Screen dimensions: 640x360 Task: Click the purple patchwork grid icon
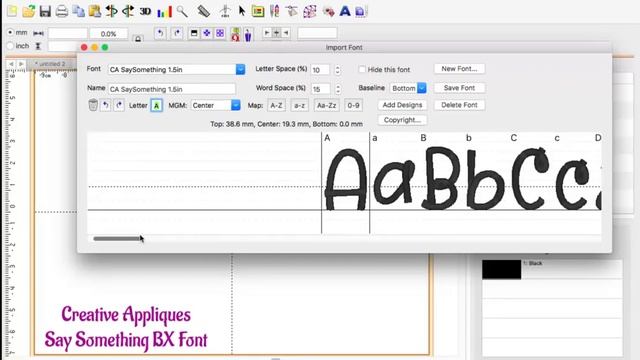click(x=310, y=11)
